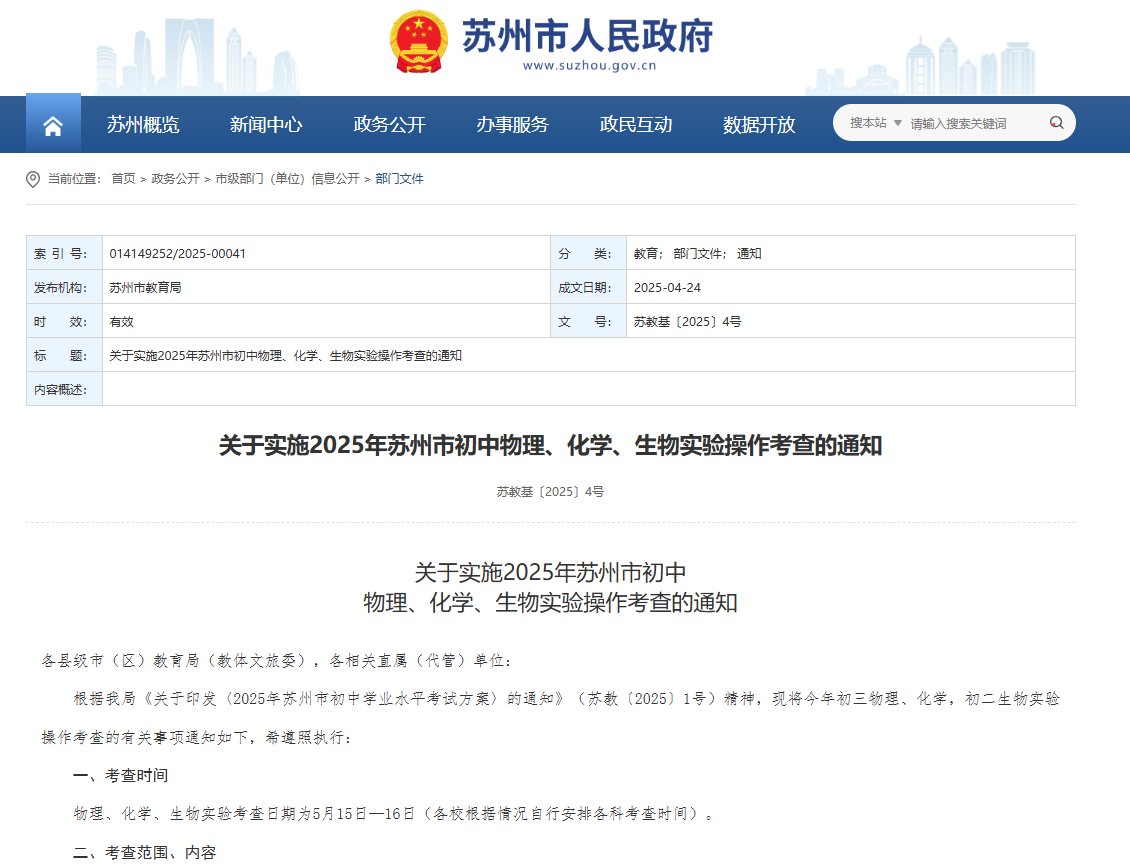Click the 部门文件 breadcrumb link
Viewport: 1130px width, 866px height.
pos(400,179)
